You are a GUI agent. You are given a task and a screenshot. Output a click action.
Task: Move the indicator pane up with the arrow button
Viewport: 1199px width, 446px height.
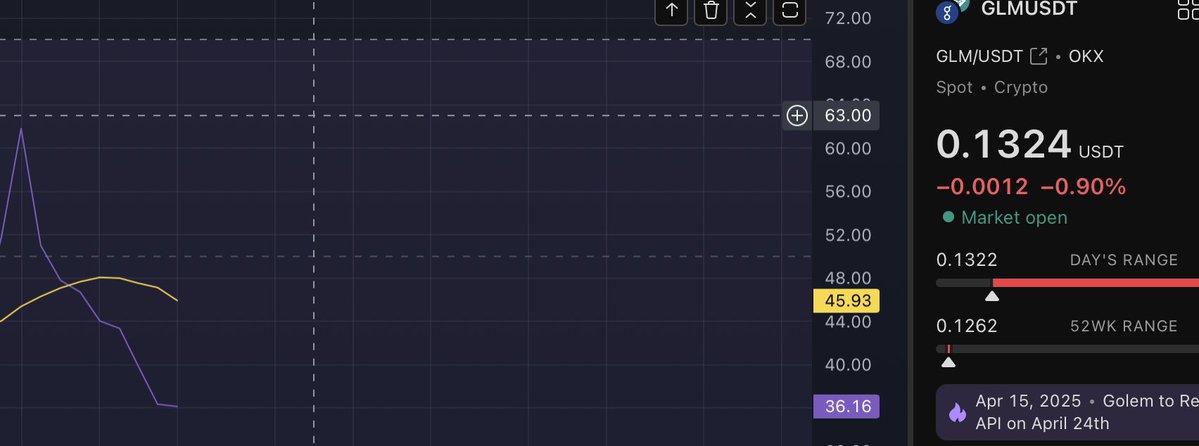tap(671, 10)
